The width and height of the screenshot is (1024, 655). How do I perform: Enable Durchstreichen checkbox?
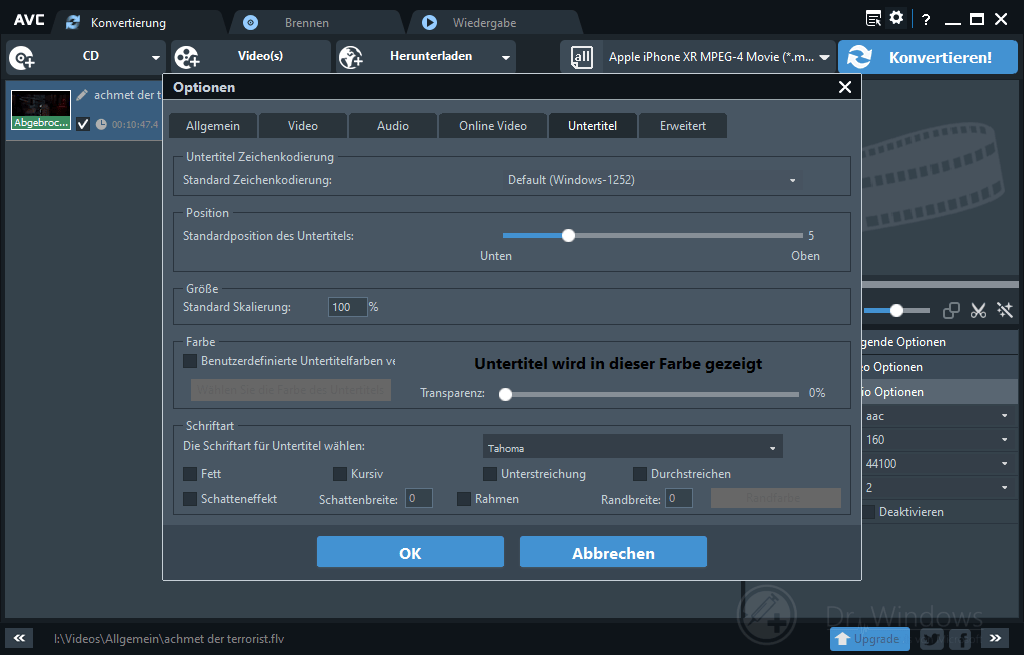point(640,474)
